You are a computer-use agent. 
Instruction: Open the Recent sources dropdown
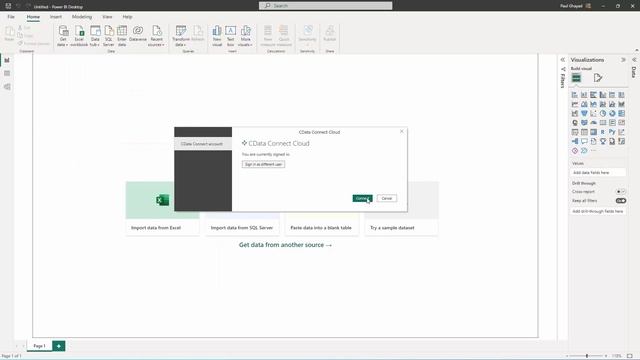coord(156,36)
